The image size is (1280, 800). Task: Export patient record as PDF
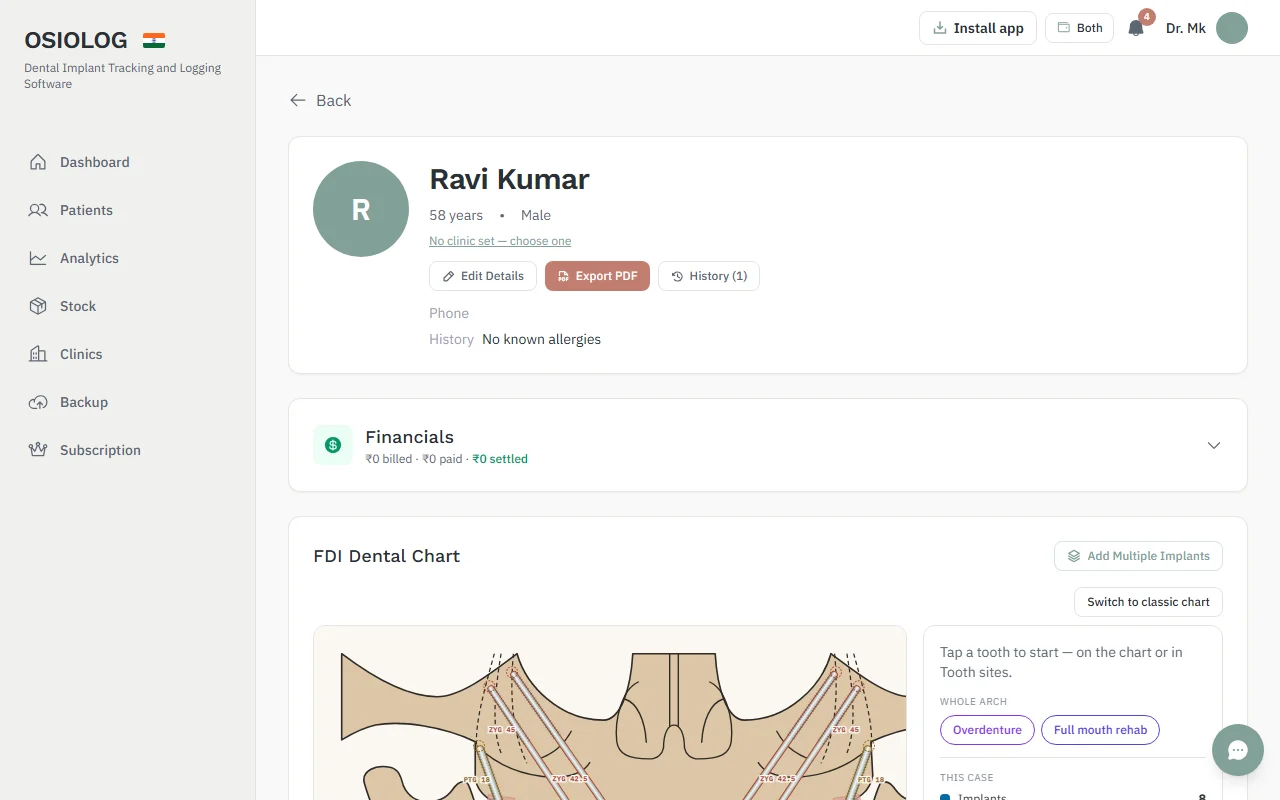click(597, 276)
